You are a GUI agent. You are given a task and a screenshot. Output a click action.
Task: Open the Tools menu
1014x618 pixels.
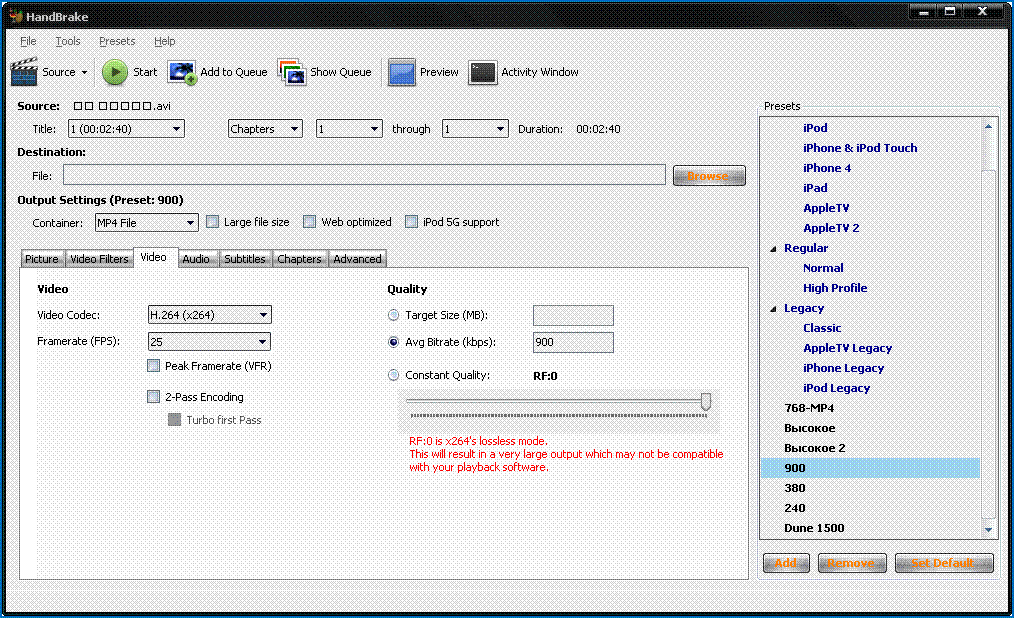68,41
